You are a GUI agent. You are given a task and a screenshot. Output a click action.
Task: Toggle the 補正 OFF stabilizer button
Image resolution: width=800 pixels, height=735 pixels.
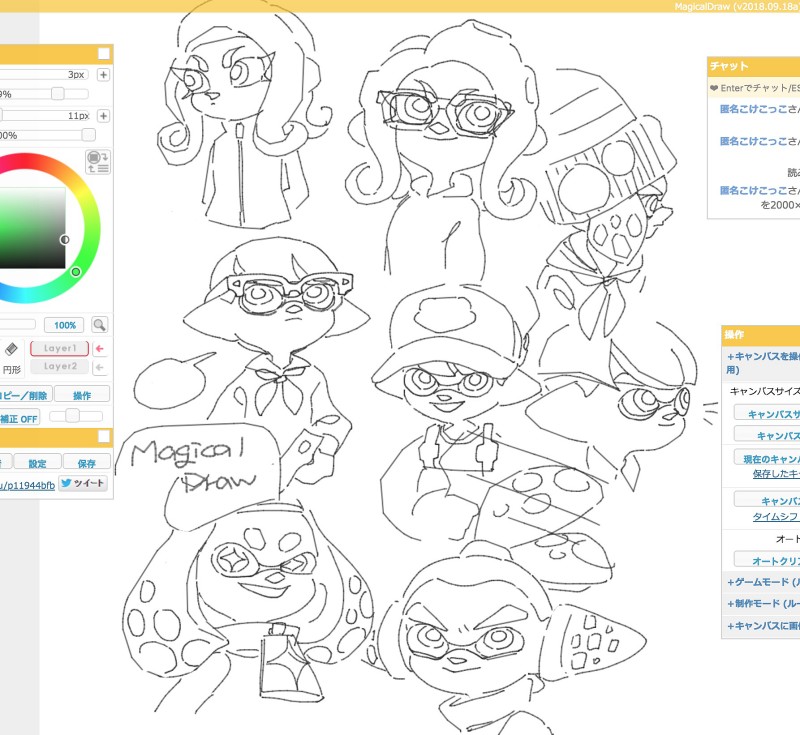point(19,419)
